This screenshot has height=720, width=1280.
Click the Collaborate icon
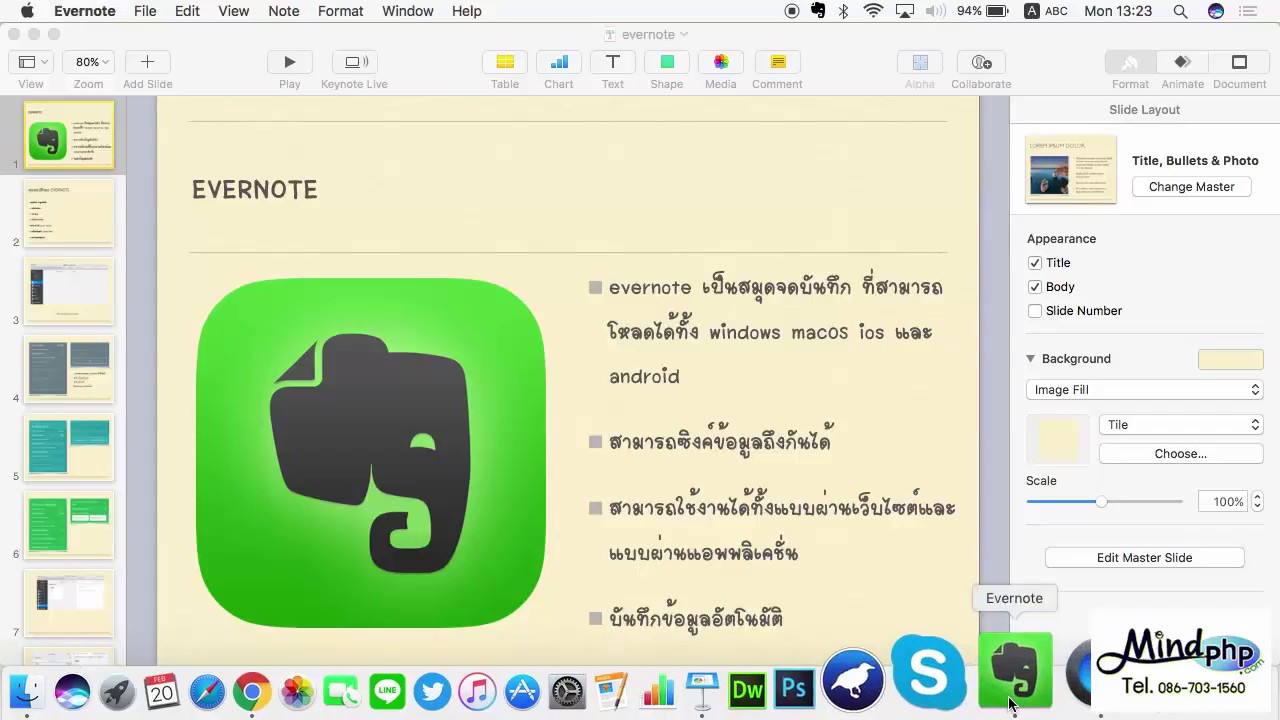(x=981, y=62)
